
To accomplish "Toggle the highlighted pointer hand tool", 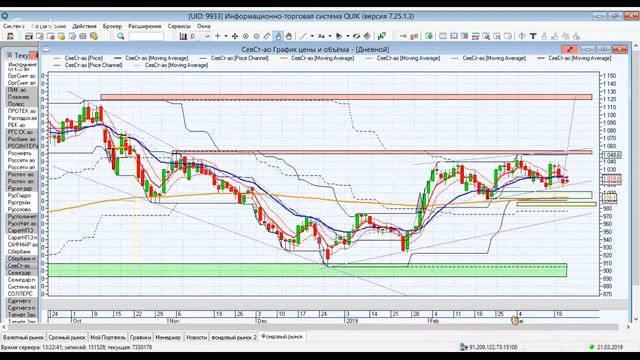I will click(278, 36).
